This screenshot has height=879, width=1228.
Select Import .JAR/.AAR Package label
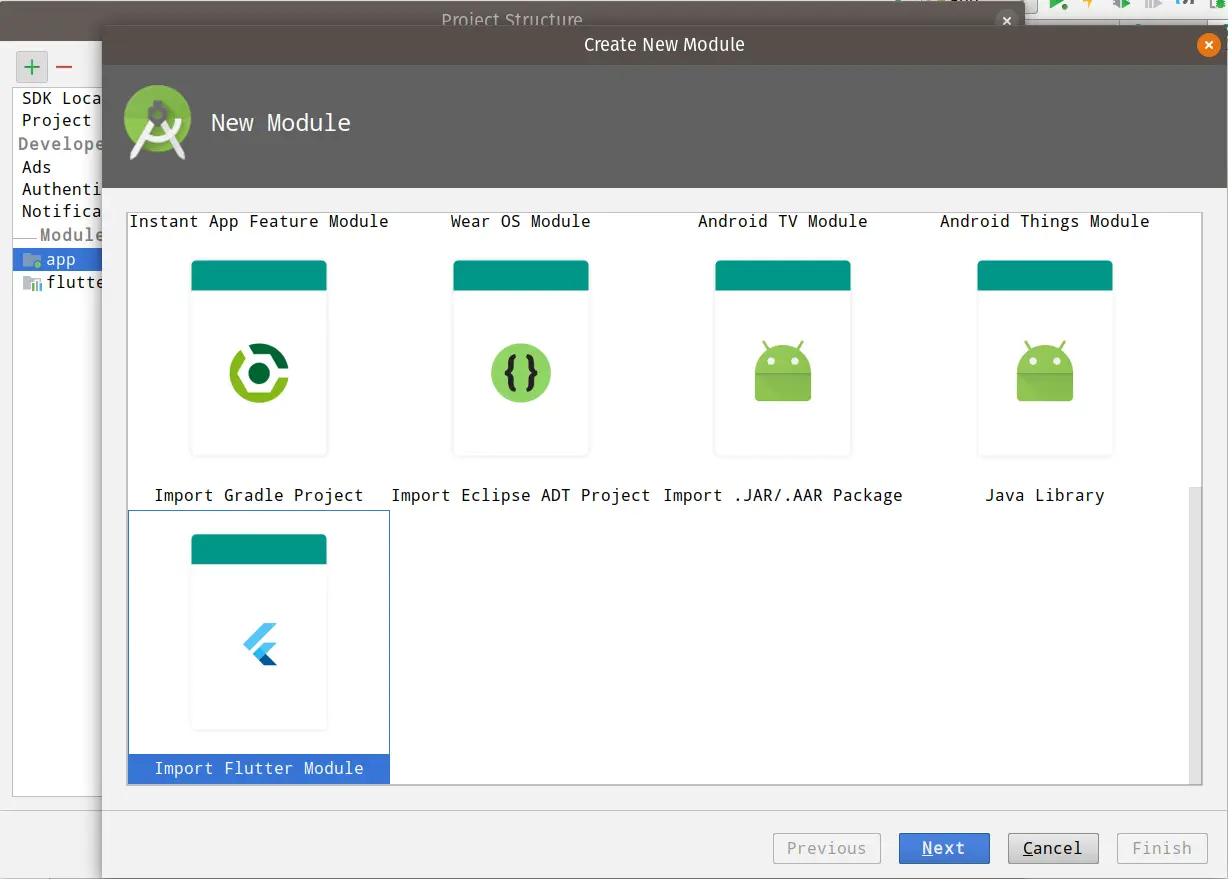click(x=783, y=495)
